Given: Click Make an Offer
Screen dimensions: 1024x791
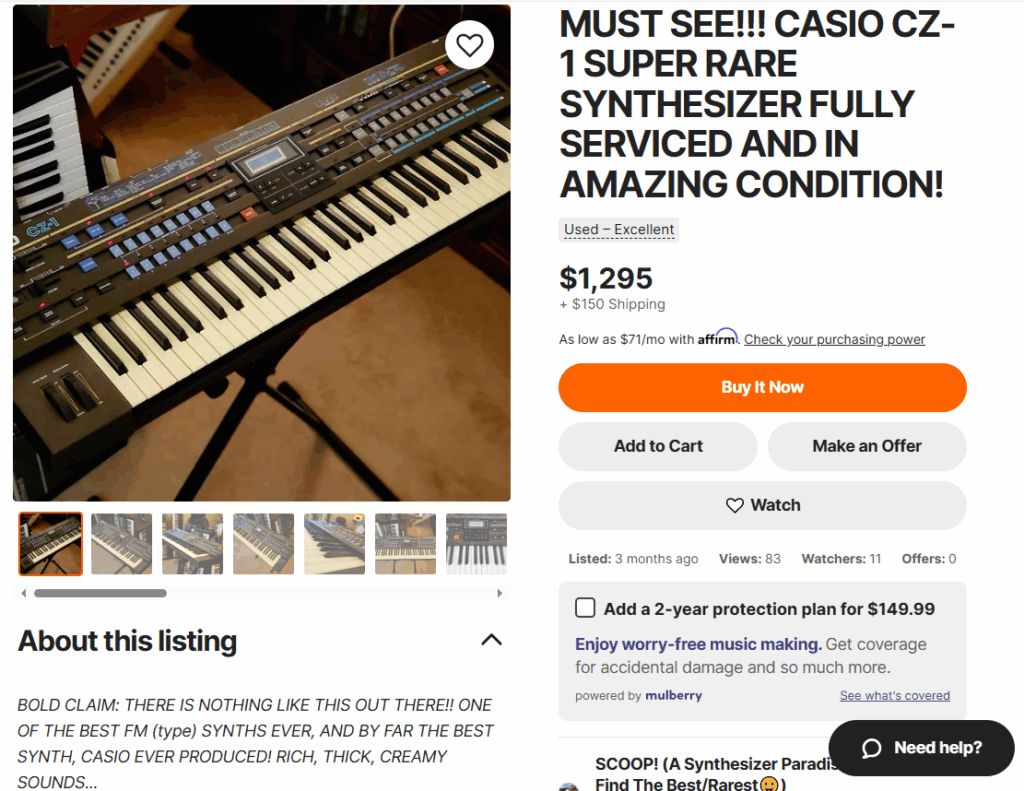Looking at the screenshot, I should [x=867, y=446].
